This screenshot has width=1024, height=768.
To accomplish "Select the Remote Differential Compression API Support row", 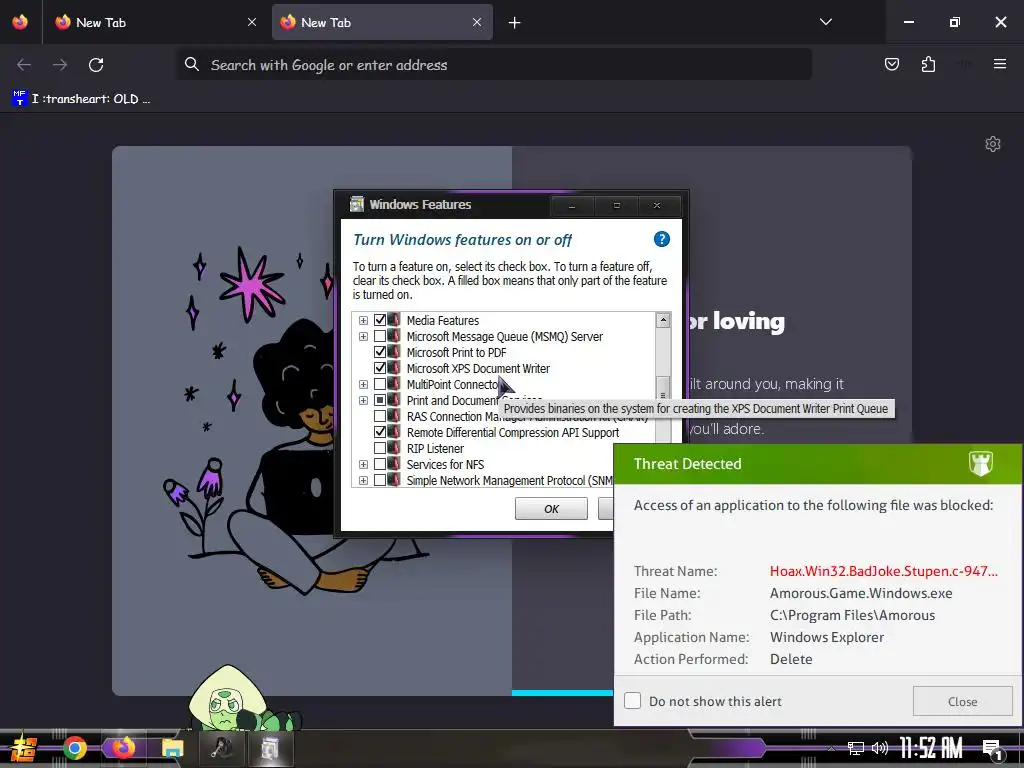I will pos(513,432).
